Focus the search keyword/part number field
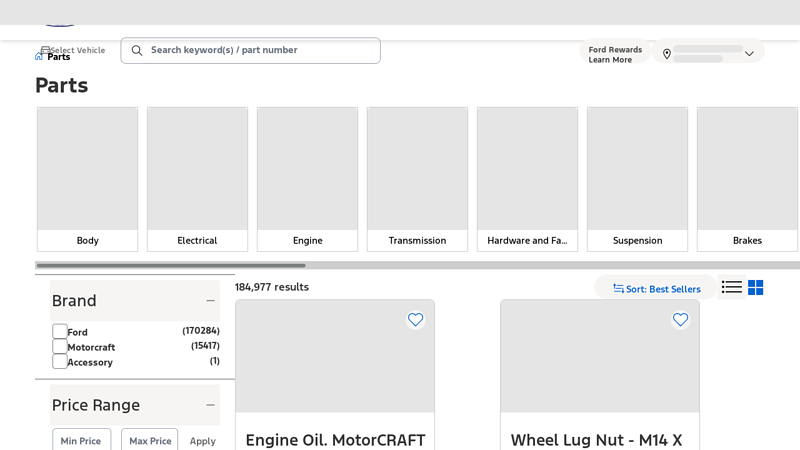The height and width of the screenshot is (450, 800). coord(251,51)
